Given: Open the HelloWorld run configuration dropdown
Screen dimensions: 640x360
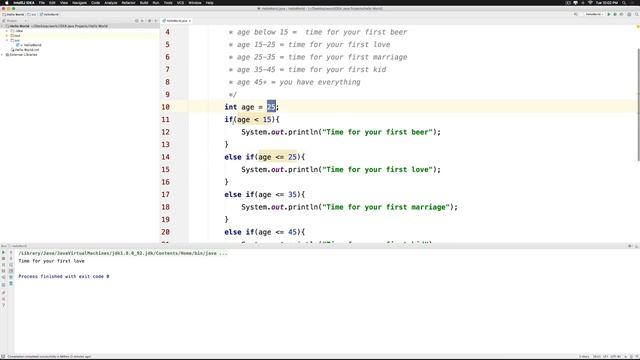Looking at the screenshot, I should 594,14.
